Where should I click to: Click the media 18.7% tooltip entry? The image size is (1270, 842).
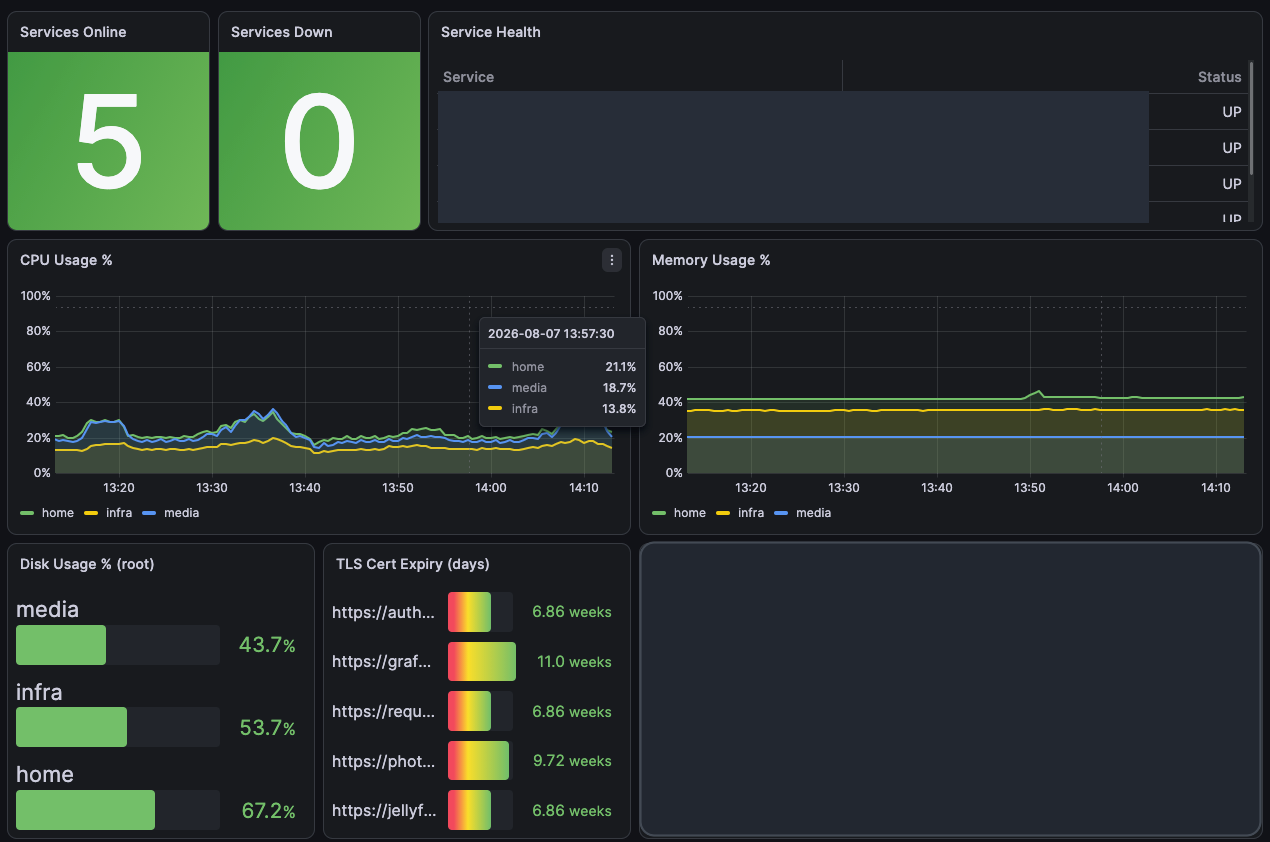tap(562, 388)
